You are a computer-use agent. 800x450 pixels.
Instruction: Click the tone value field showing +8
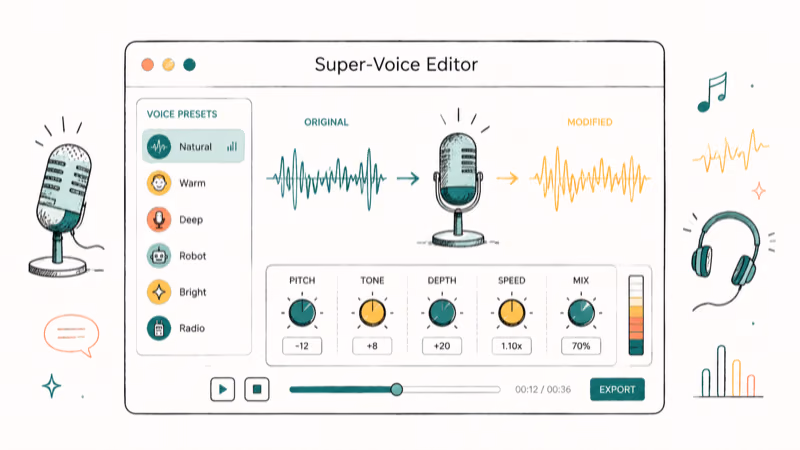pyautogui.click(x=372, y=346)
